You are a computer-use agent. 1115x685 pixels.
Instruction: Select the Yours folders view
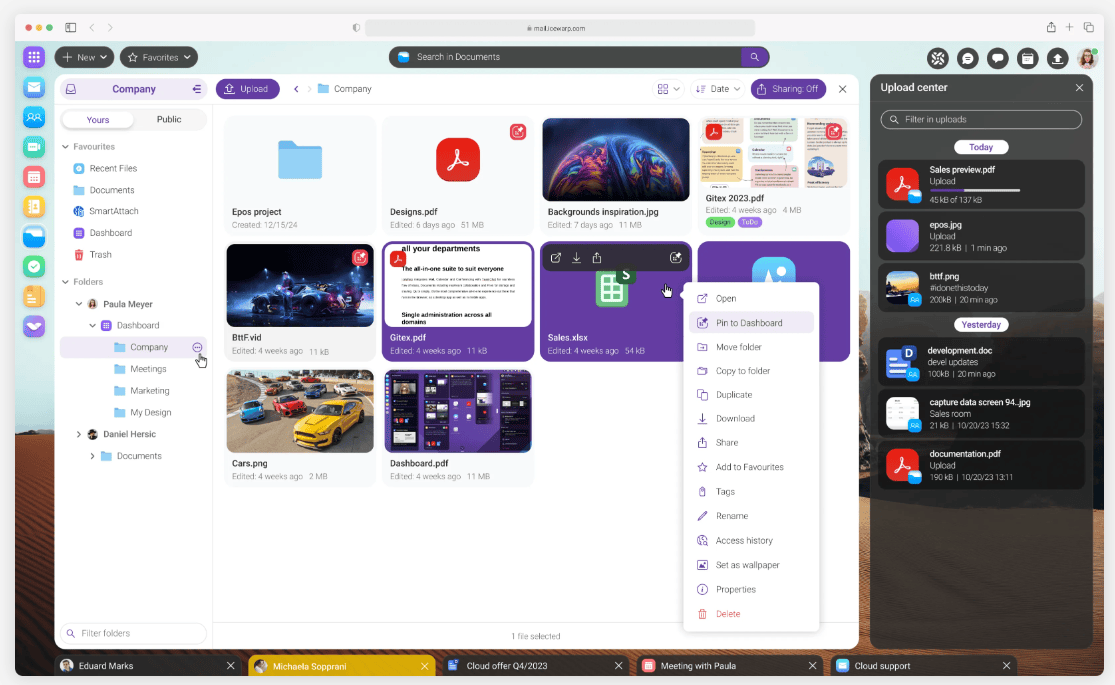pos(98,120)
